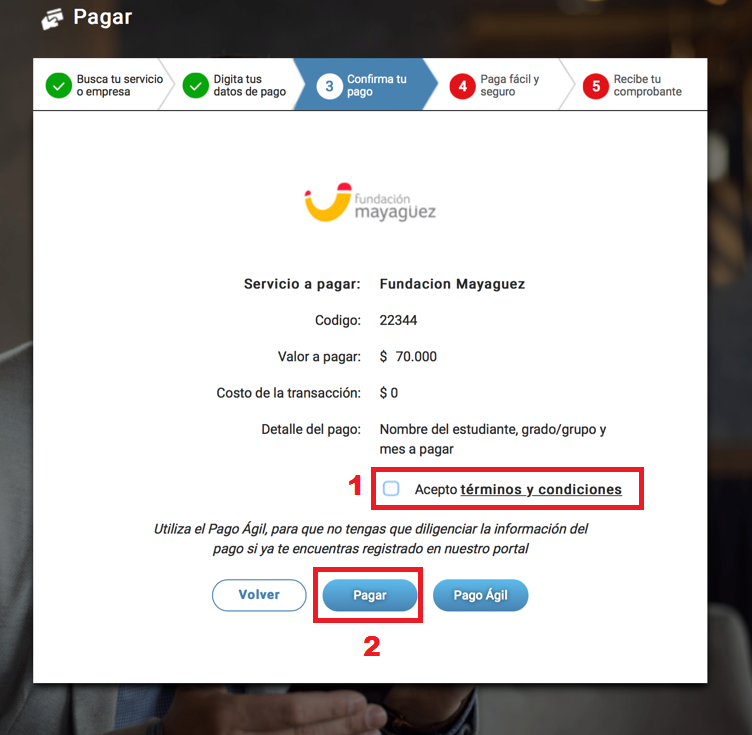Click the Fundación Mayaguez logo
This screenshot has height=735, width=752.
tap(370, 202)
